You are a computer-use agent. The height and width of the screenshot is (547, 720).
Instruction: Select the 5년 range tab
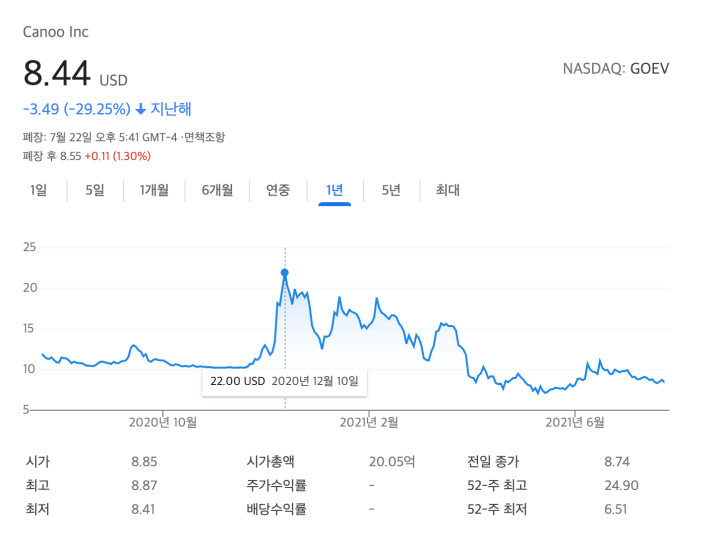coord(391,190)
